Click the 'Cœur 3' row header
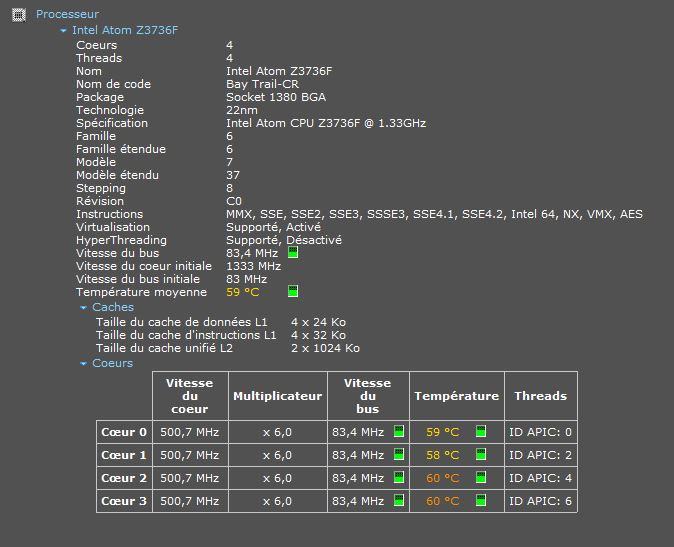The height and width of the screenshot is (547, 674). click(x=124, y=501)
